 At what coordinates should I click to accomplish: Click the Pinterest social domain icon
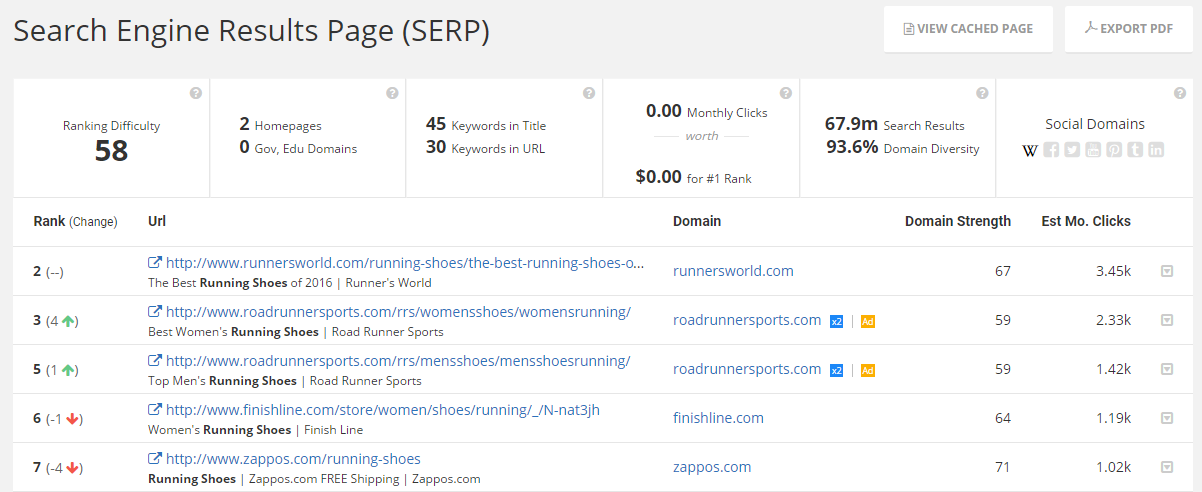click(x=1114, y=150)
